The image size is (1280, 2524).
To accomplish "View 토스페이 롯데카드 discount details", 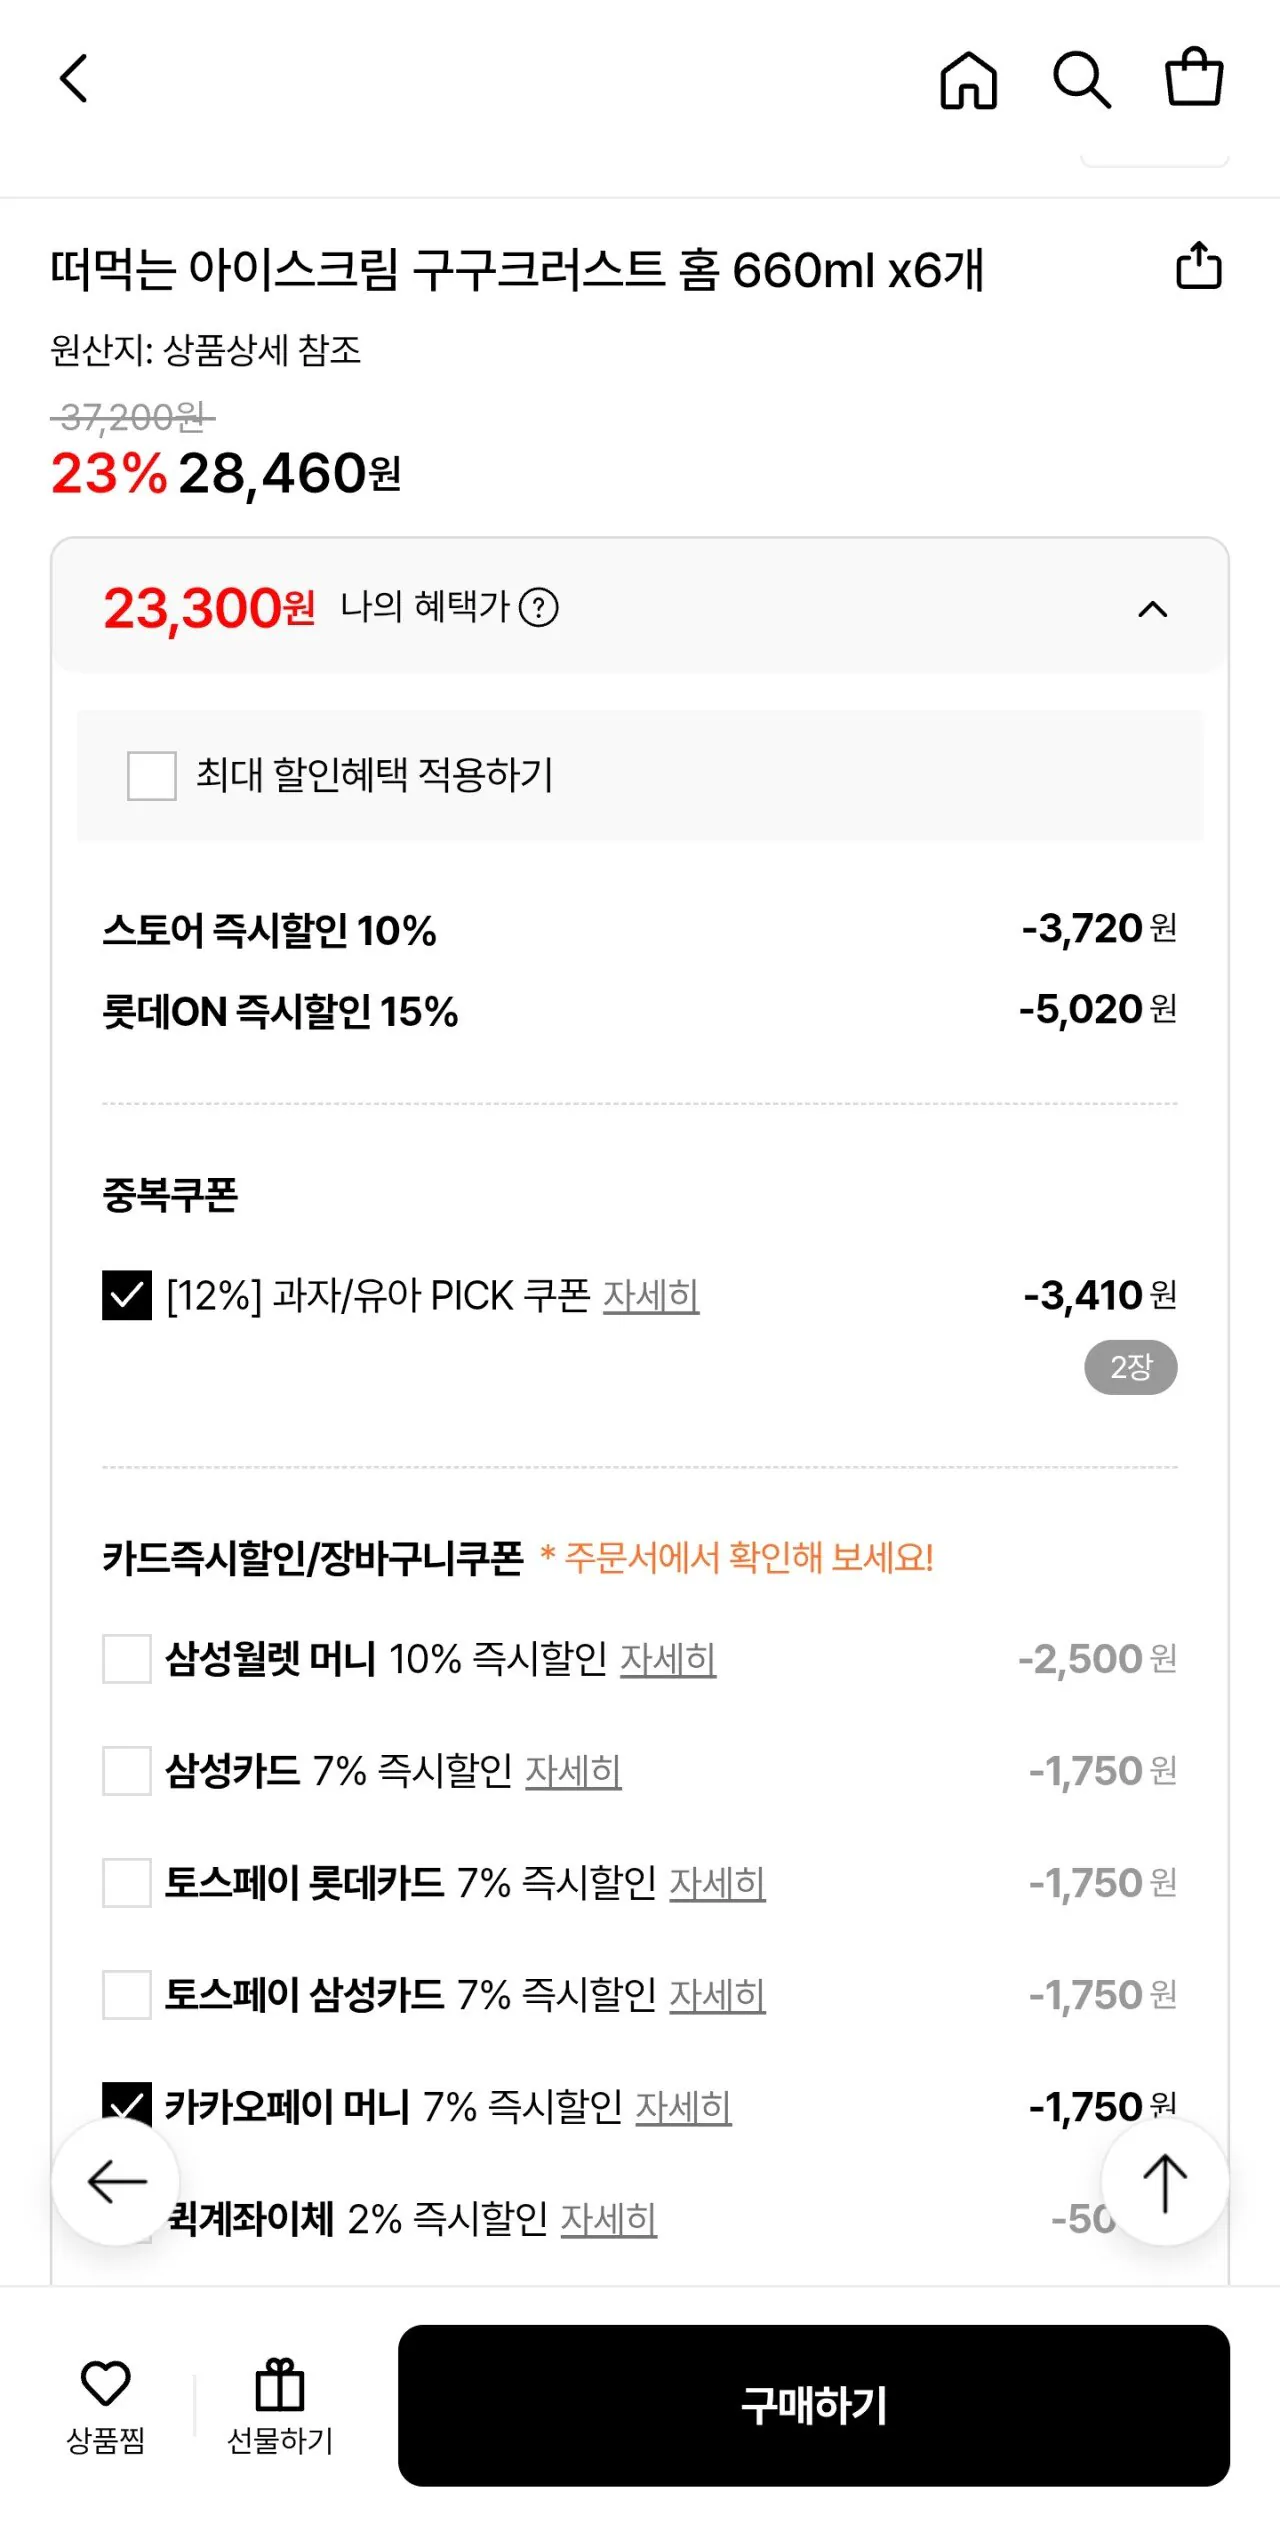I will pos(716,1882).
